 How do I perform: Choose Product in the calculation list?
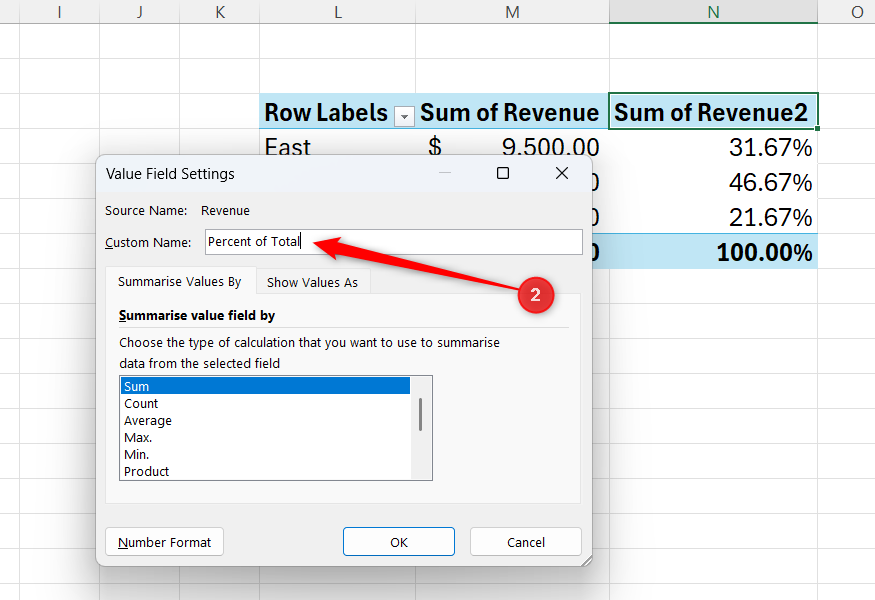[x=265, y=471]
